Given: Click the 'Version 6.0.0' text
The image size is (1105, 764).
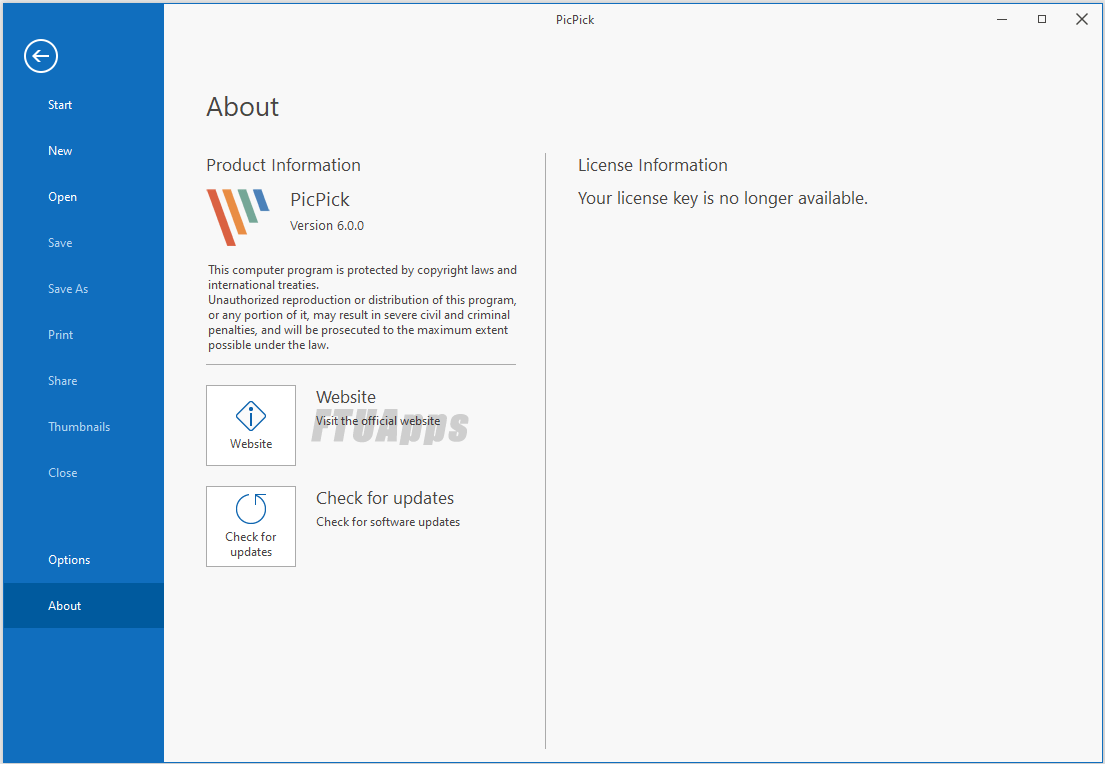Looking at the screenshot, I should click(x=327, y=226).
